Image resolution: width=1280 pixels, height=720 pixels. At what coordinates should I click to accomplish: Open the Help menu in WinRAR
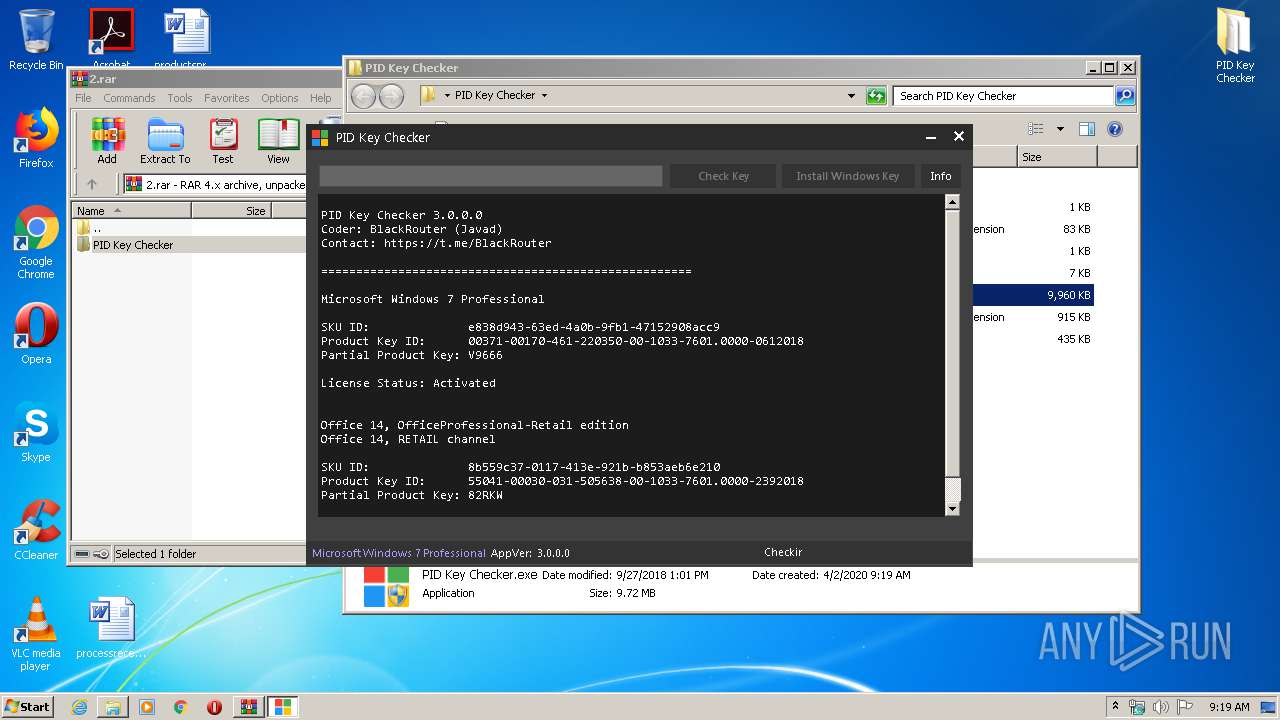click(x=321, y=98)
